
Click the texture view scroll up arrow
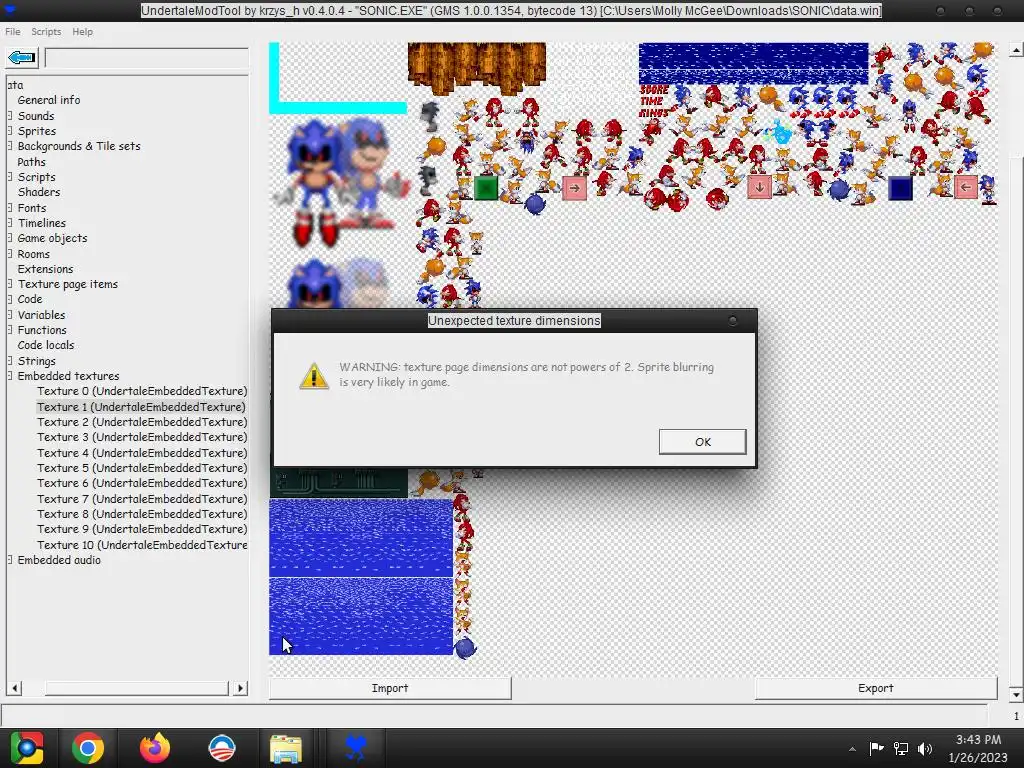[x=1016, y=50]
